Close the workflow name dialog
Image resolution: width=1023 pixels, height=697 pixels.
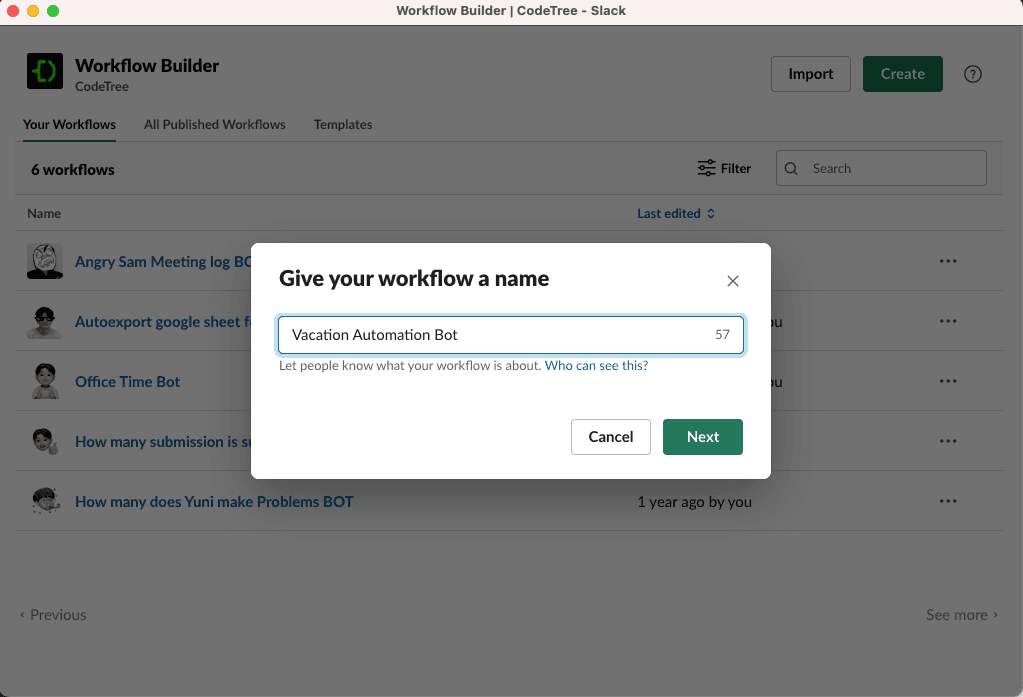733,281
